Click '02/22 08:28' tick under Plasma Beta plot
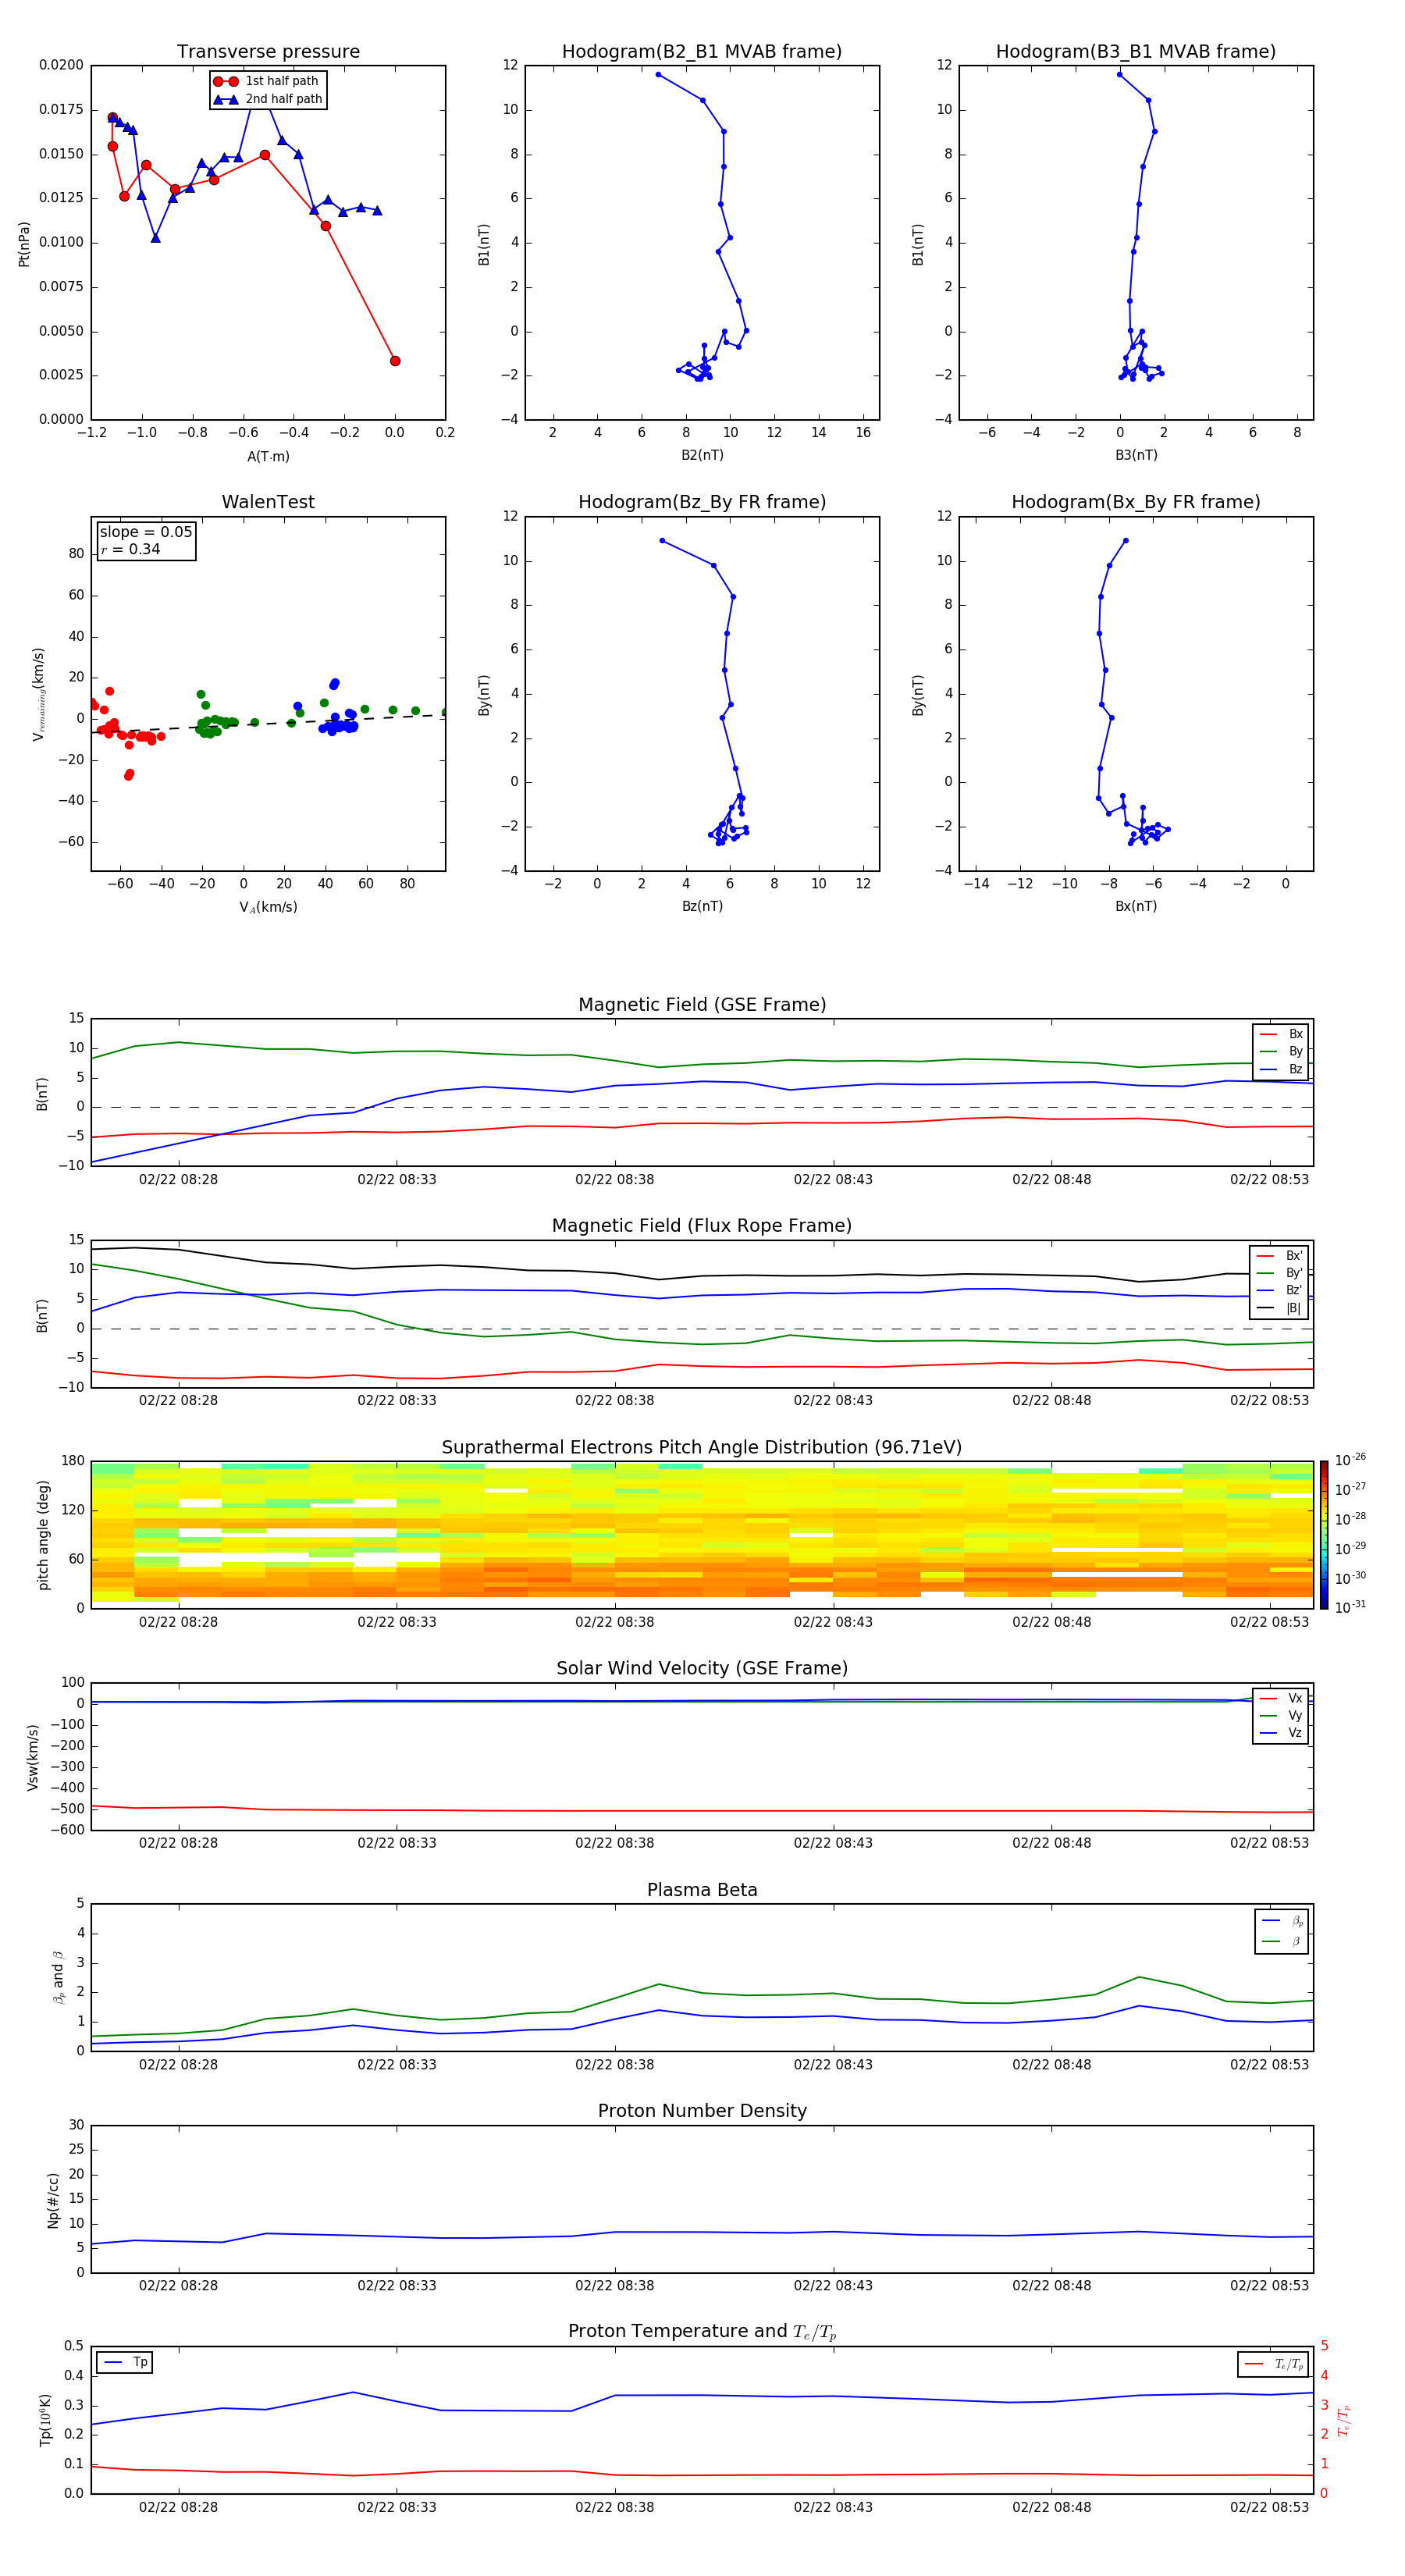Viewport: 1405px width, 2576px height. pos(178,2064)
